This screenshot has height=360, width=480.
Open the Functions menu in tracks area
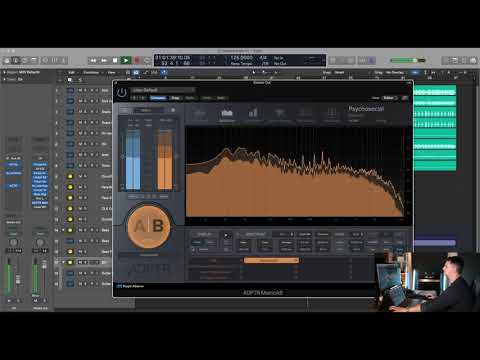pyautogui.click(x=92, y=72)
